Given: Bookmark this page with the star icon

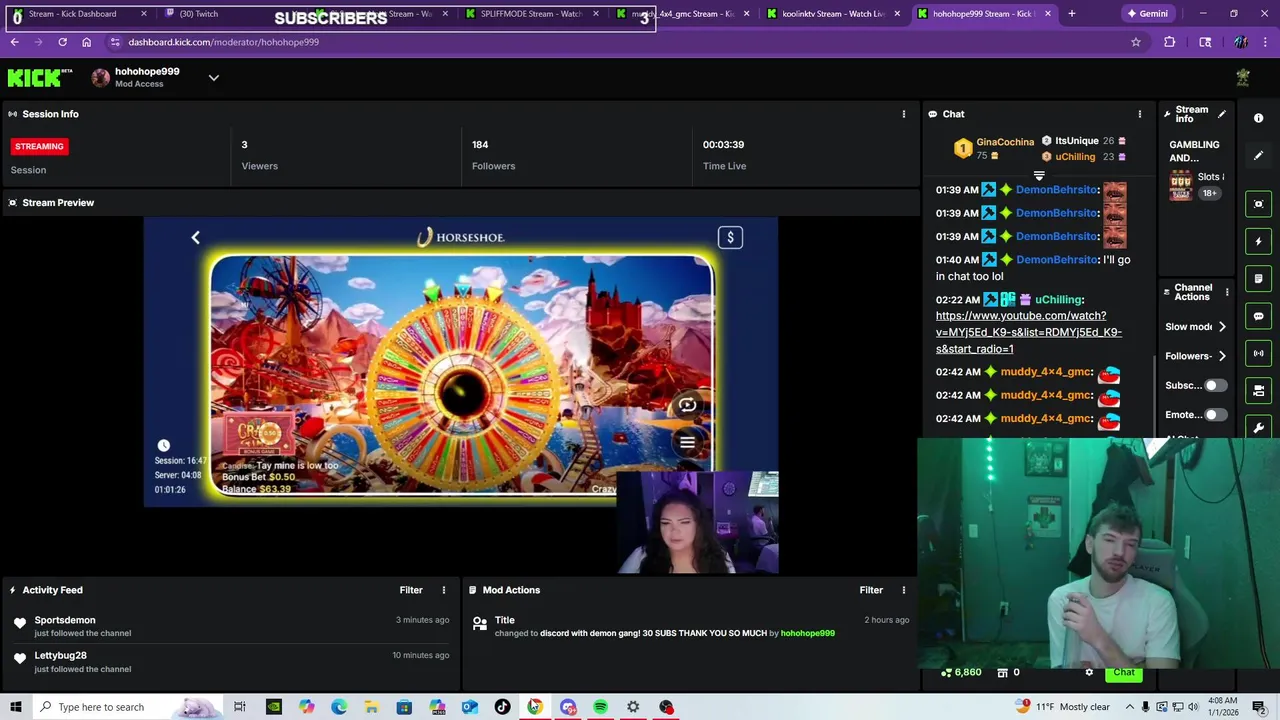Looking at the screenshot, I should (x=1136, y=42).
